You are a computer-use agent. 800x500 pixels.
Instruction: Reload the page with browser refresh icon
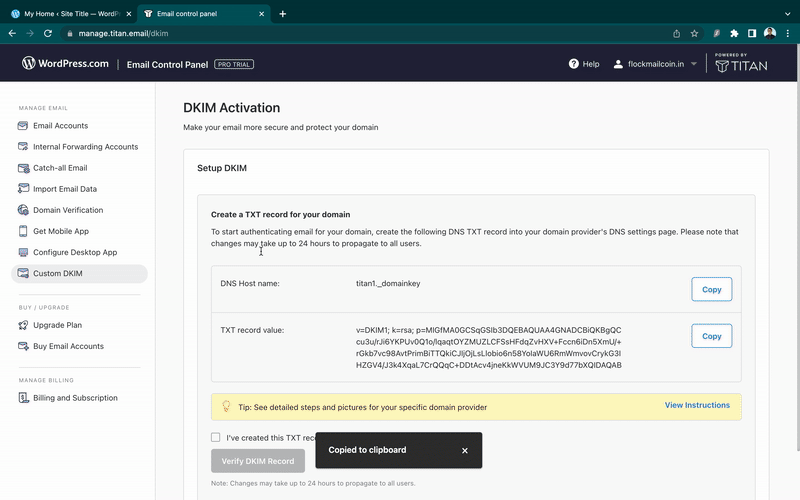[48, 33]
